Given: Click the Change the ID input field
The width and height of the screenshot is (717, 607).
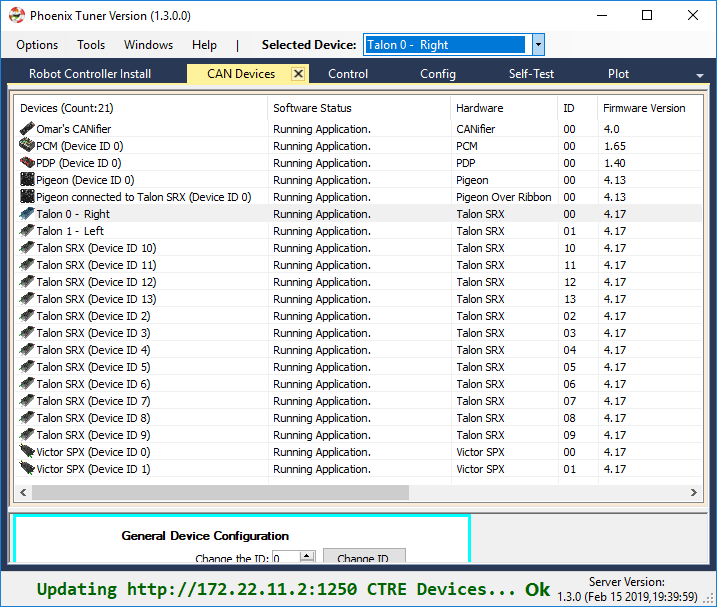Looking at the screenshot, I should click(286, 557).
